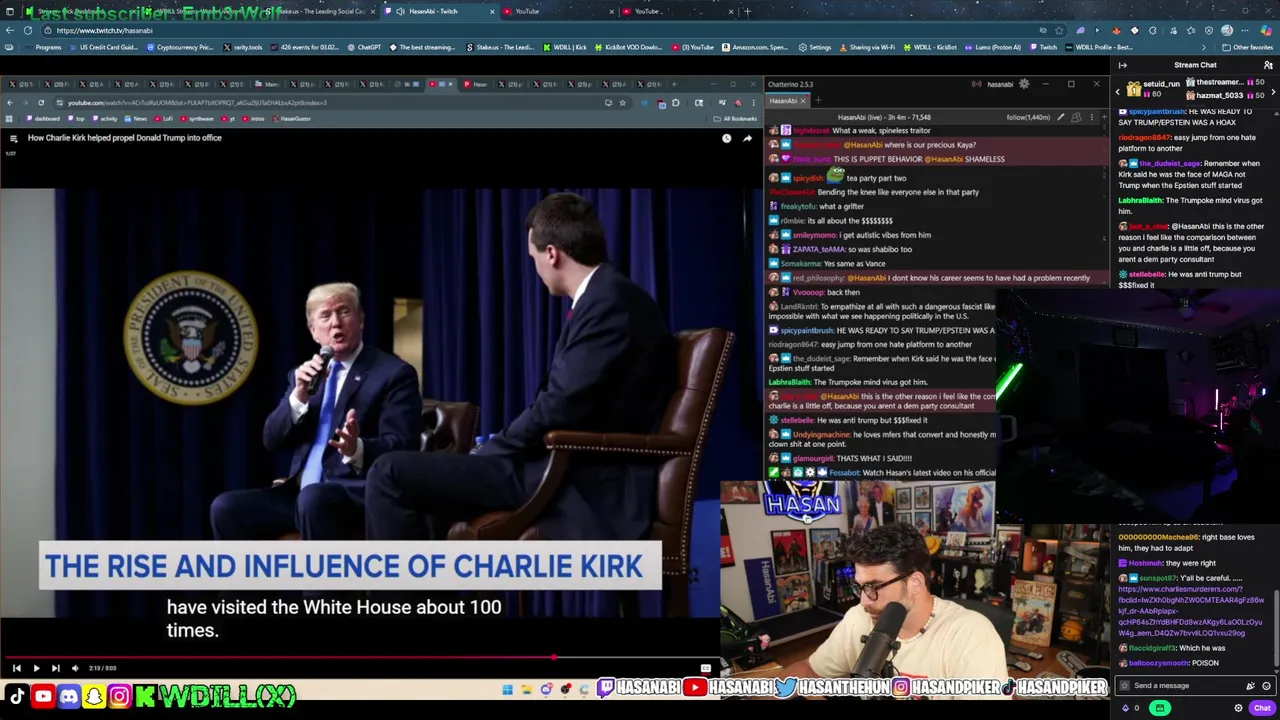Open All Bookmarks folder in inner browser
Screen dimensions: 1280x720
[737, 119]
